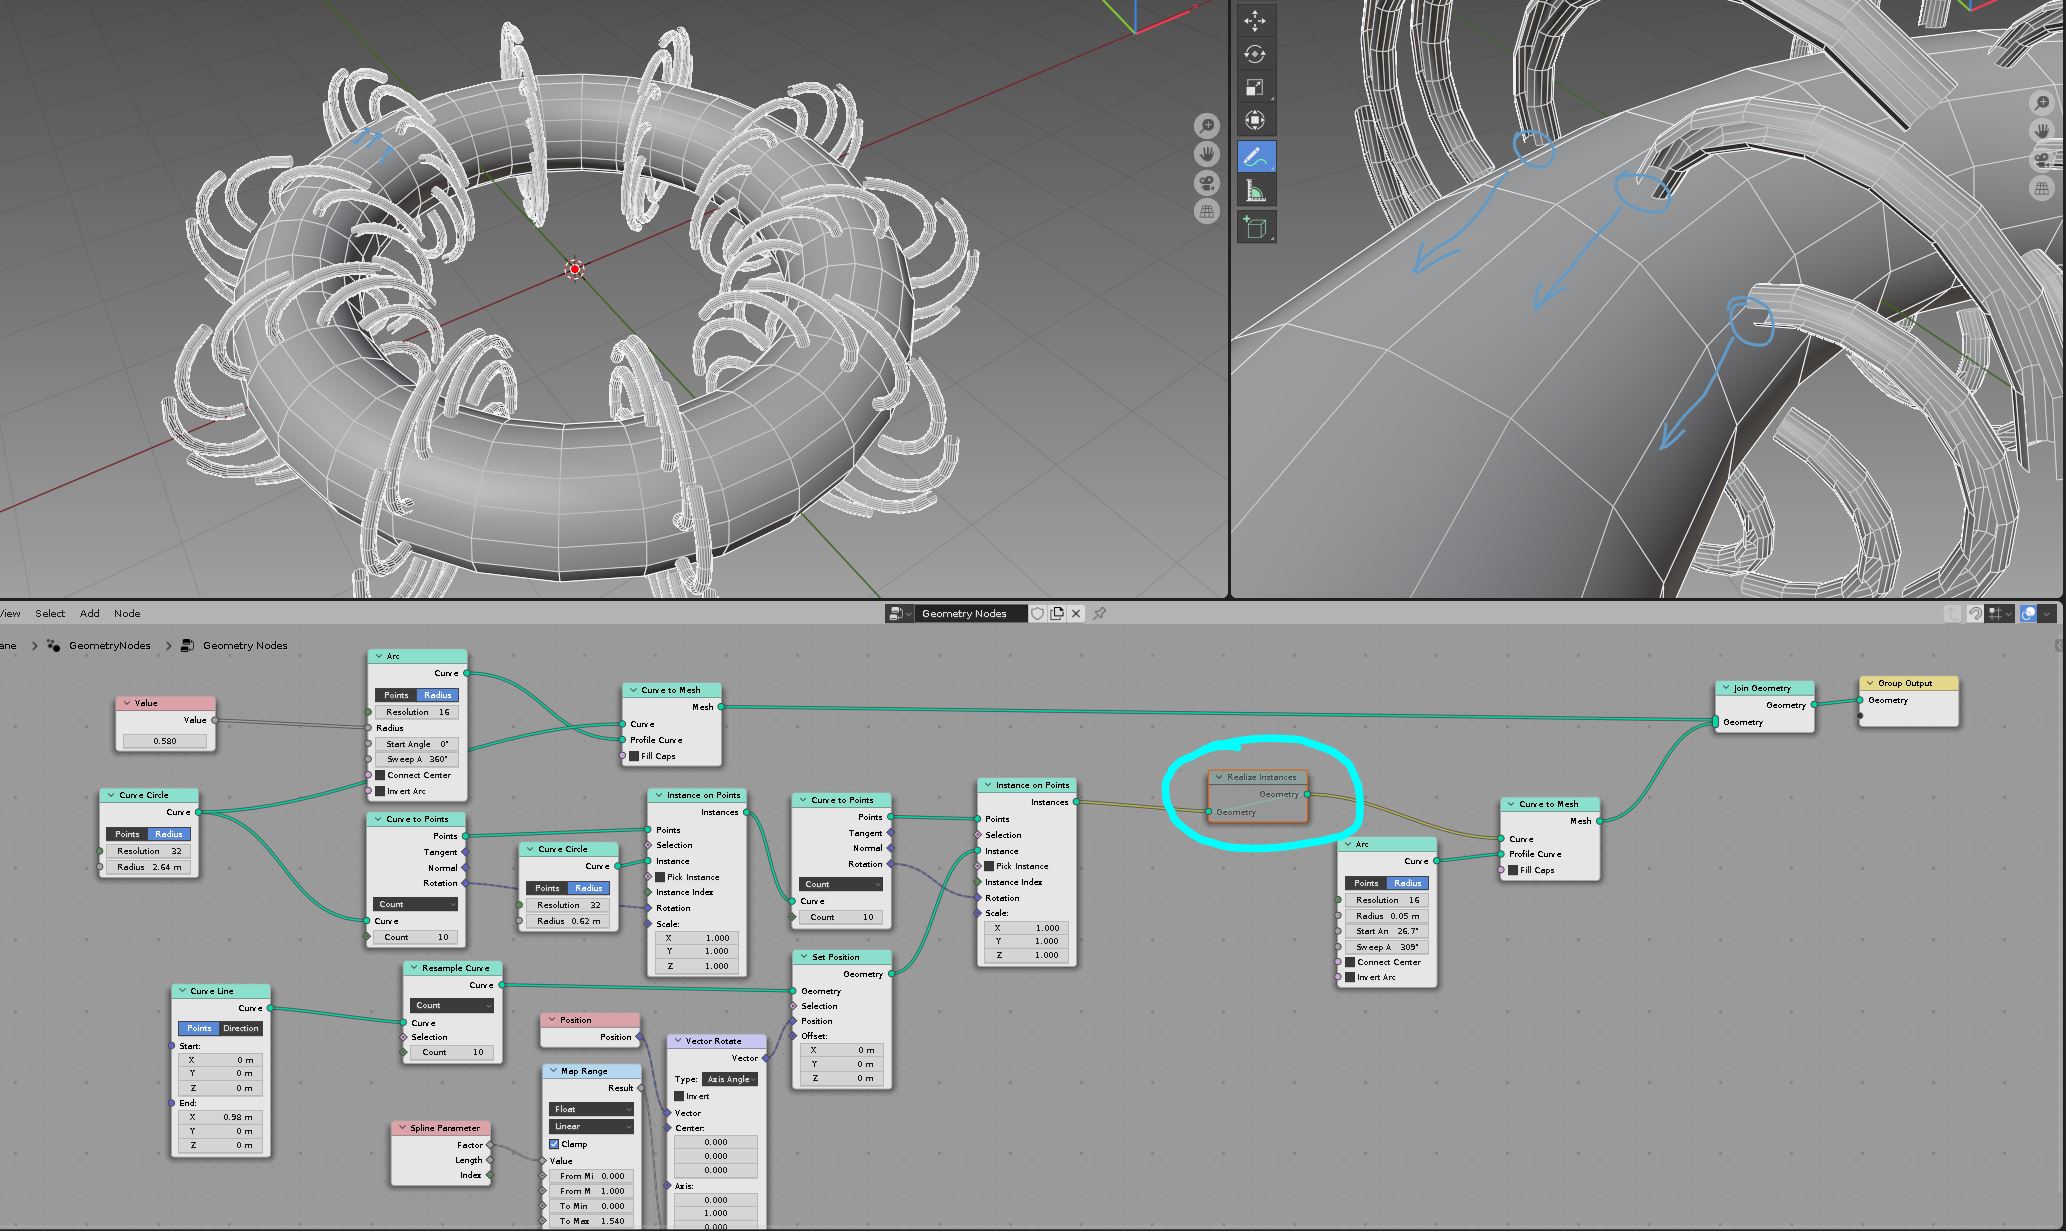Select the Measure tool below Annotate
Image resolution: width=2066 pixels, height=1231 pixels.
pyautogui.click(x=1256, y=192)
